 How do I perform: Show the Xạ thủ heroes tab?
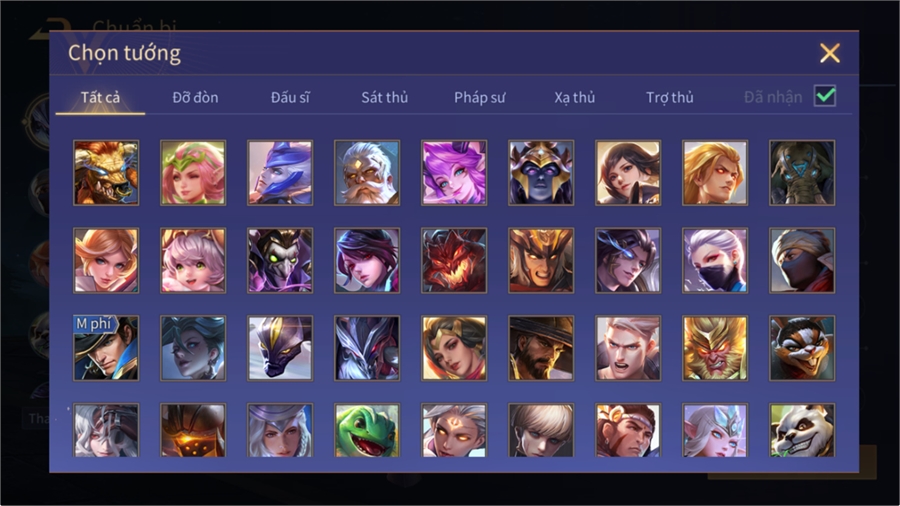coord(575,98)
